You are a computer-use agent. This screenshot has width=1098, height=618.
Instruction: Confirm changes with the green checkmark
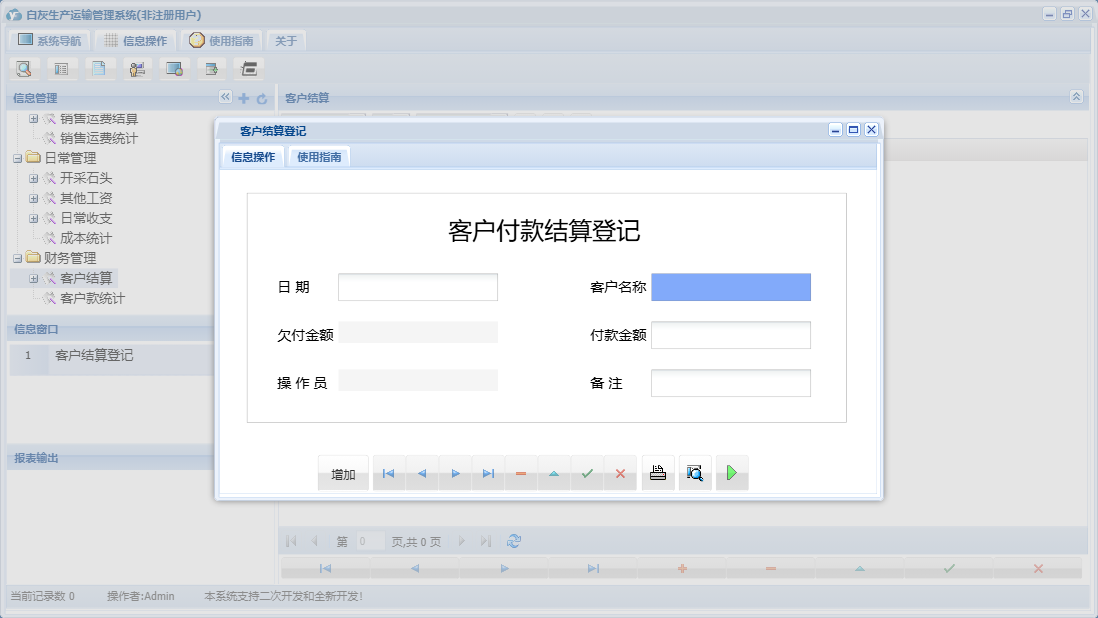tap(587, 472)
